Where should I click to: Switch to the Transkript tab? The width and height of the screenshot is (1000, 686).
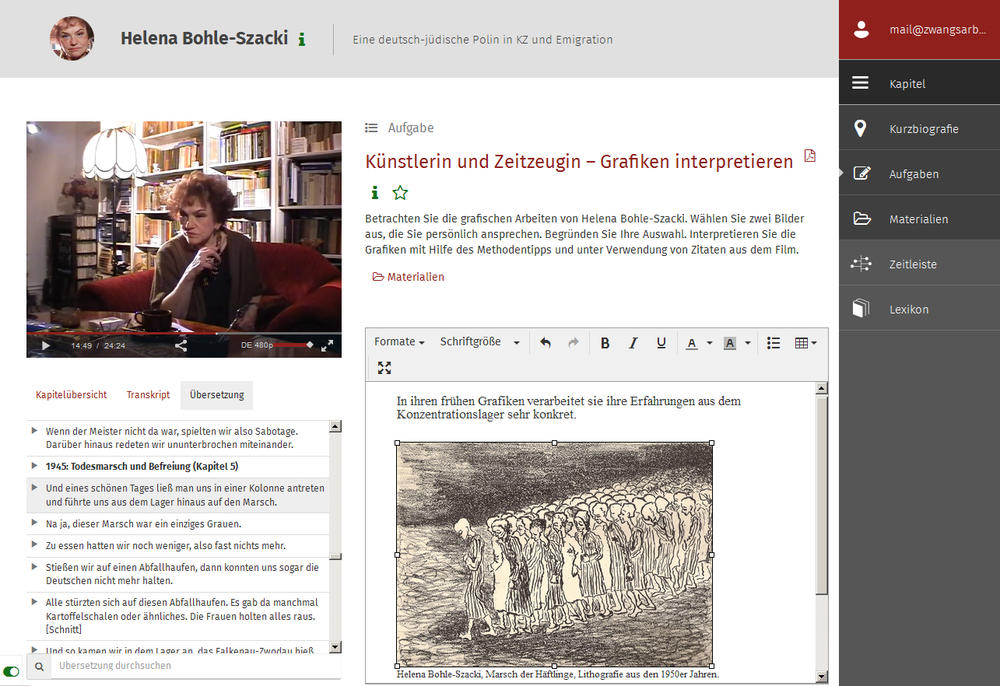148,395
